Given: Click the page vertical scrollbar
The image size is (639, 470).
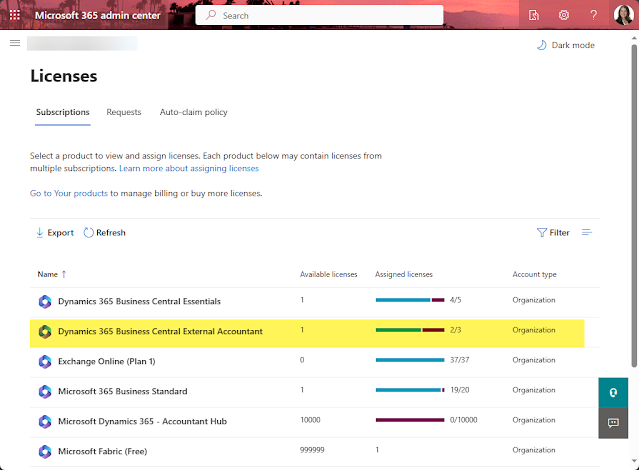Looking at the screenshot, I should pyautogui.click(x=634, y=206).
